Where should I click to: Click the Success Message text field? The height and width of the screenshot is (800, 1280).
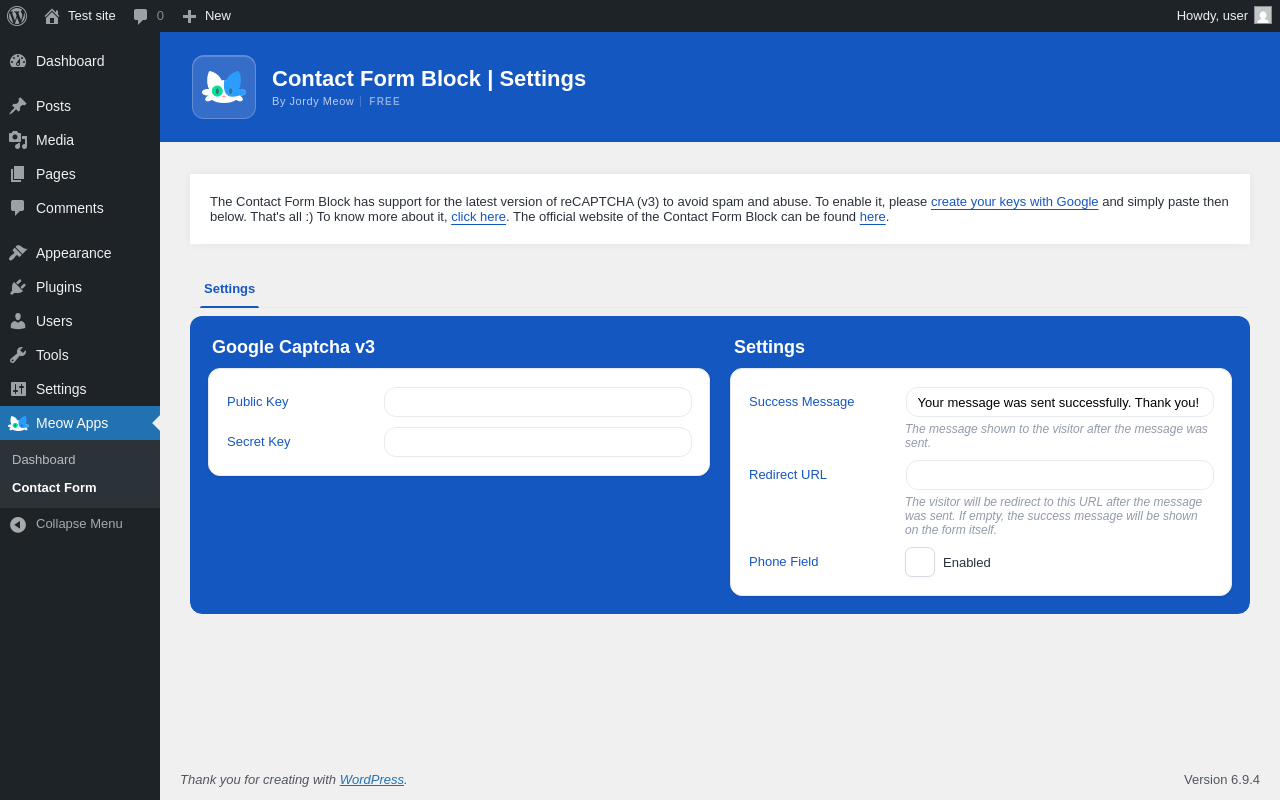point(1059,402)
